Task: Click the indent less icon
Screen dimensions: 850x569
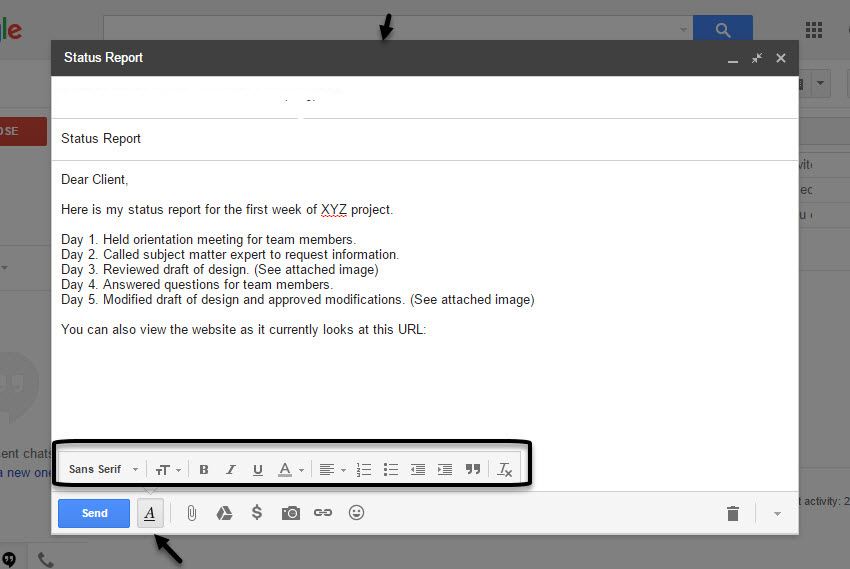Action: 417,470
